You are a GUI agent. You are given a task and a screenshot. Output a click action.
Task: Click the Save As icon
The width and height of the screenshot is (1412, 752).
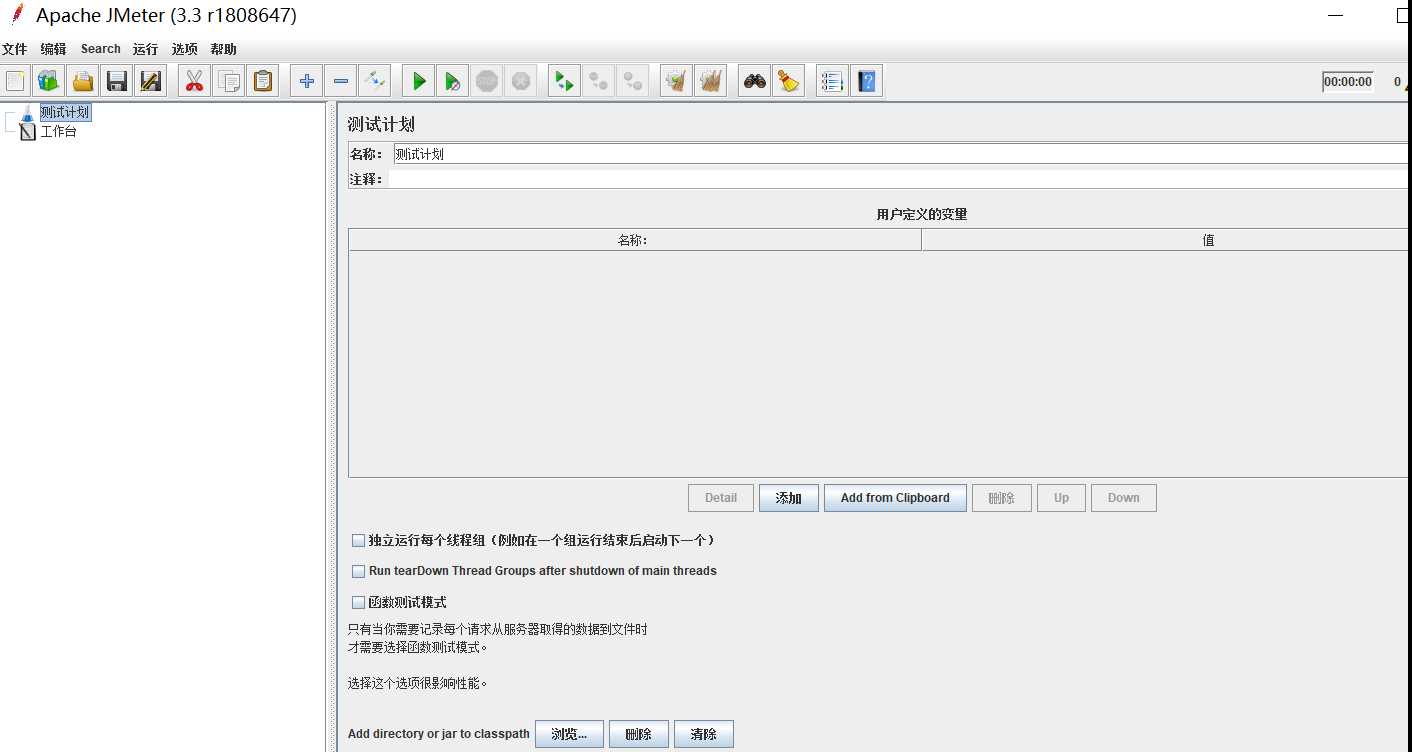[x=151, y=81]
